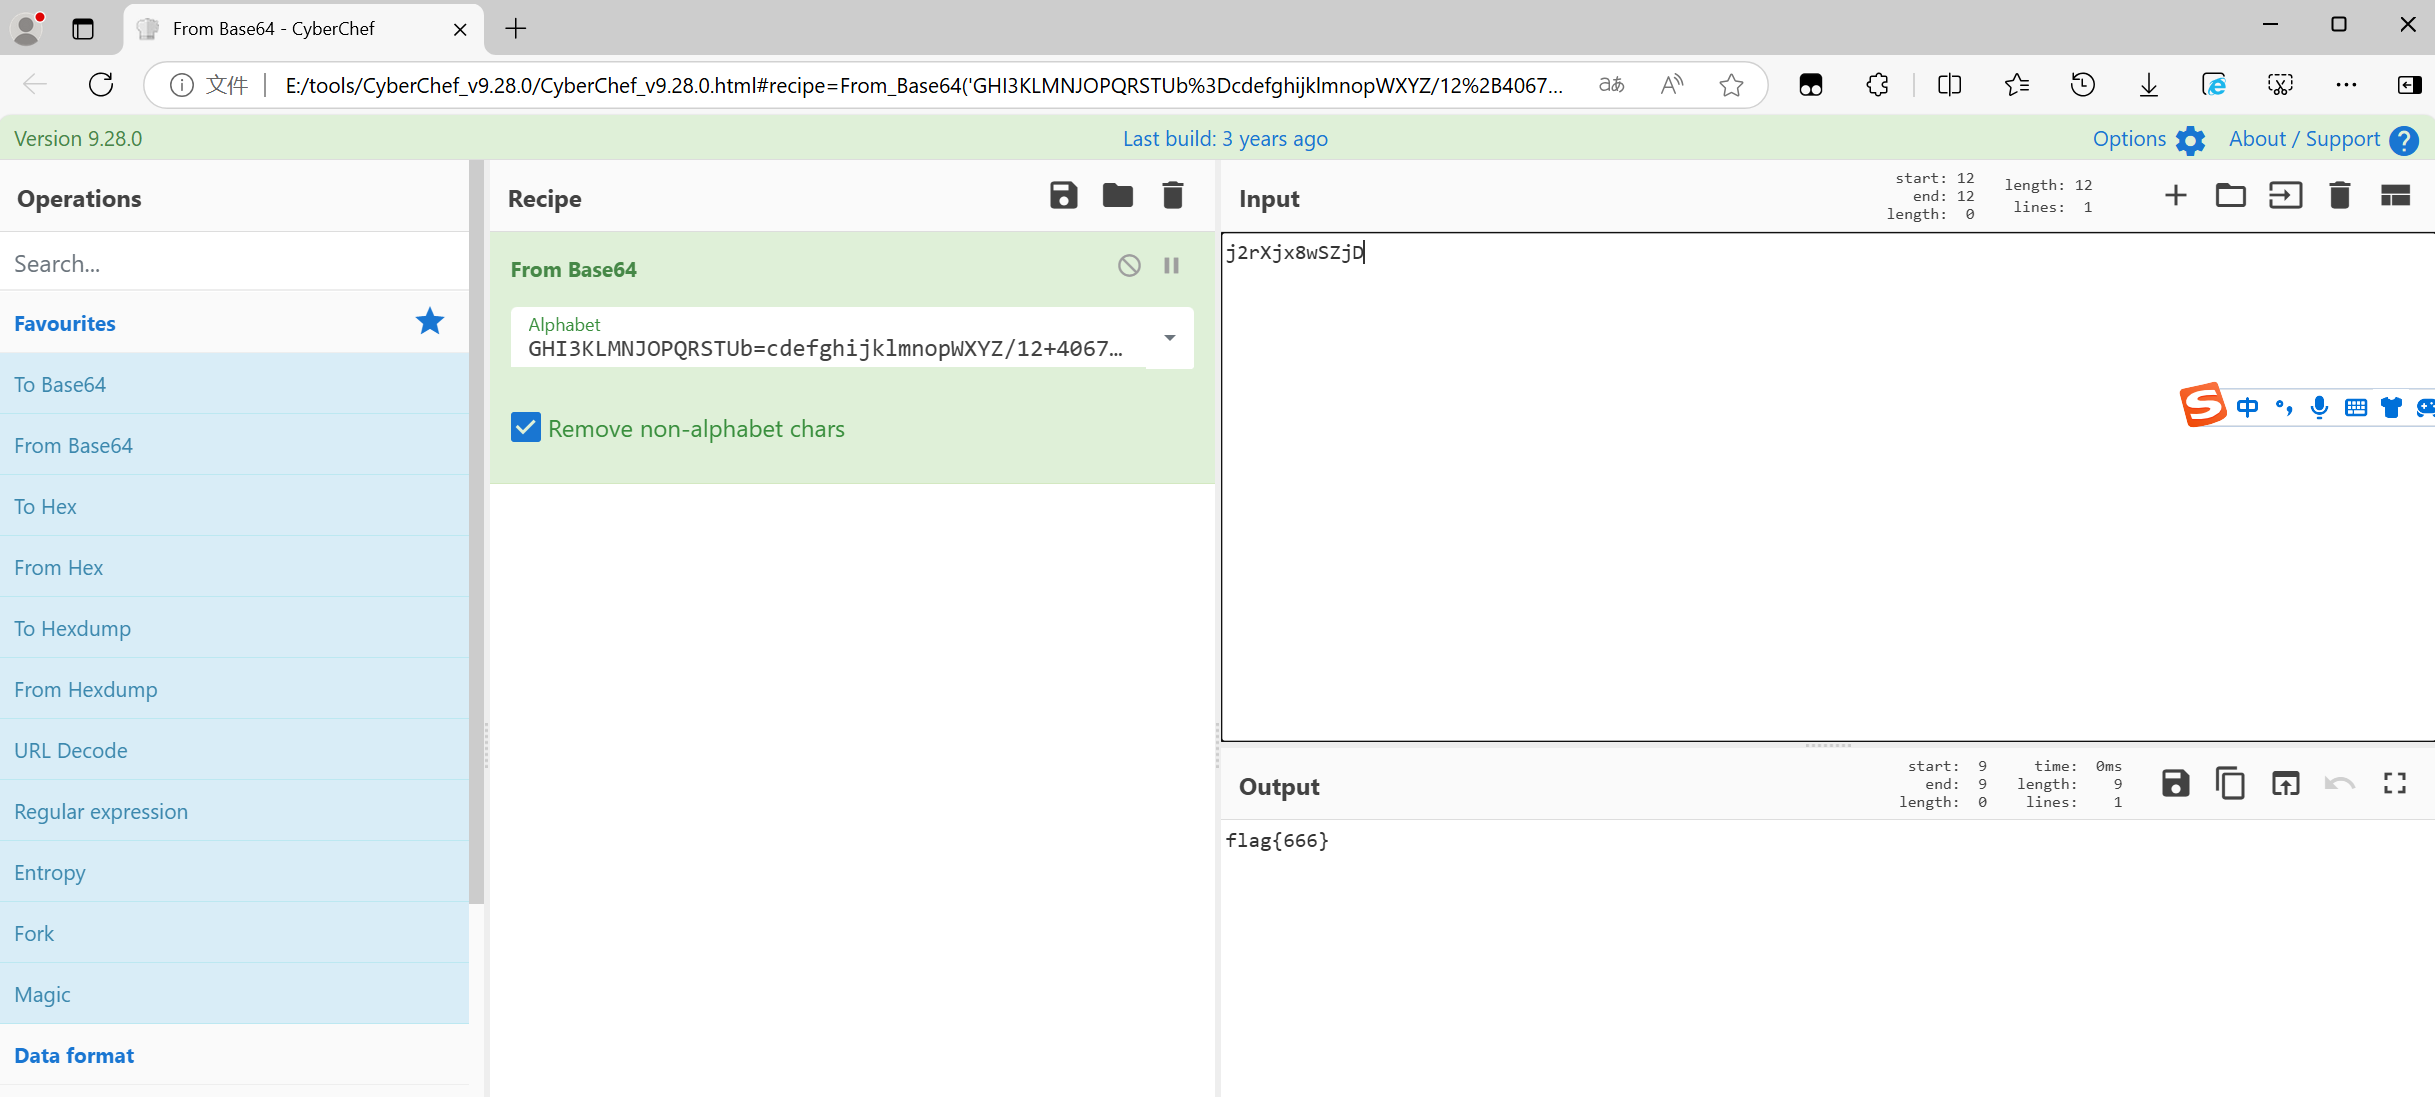Click Last build: 3 years ago link

pos(1225,139)
